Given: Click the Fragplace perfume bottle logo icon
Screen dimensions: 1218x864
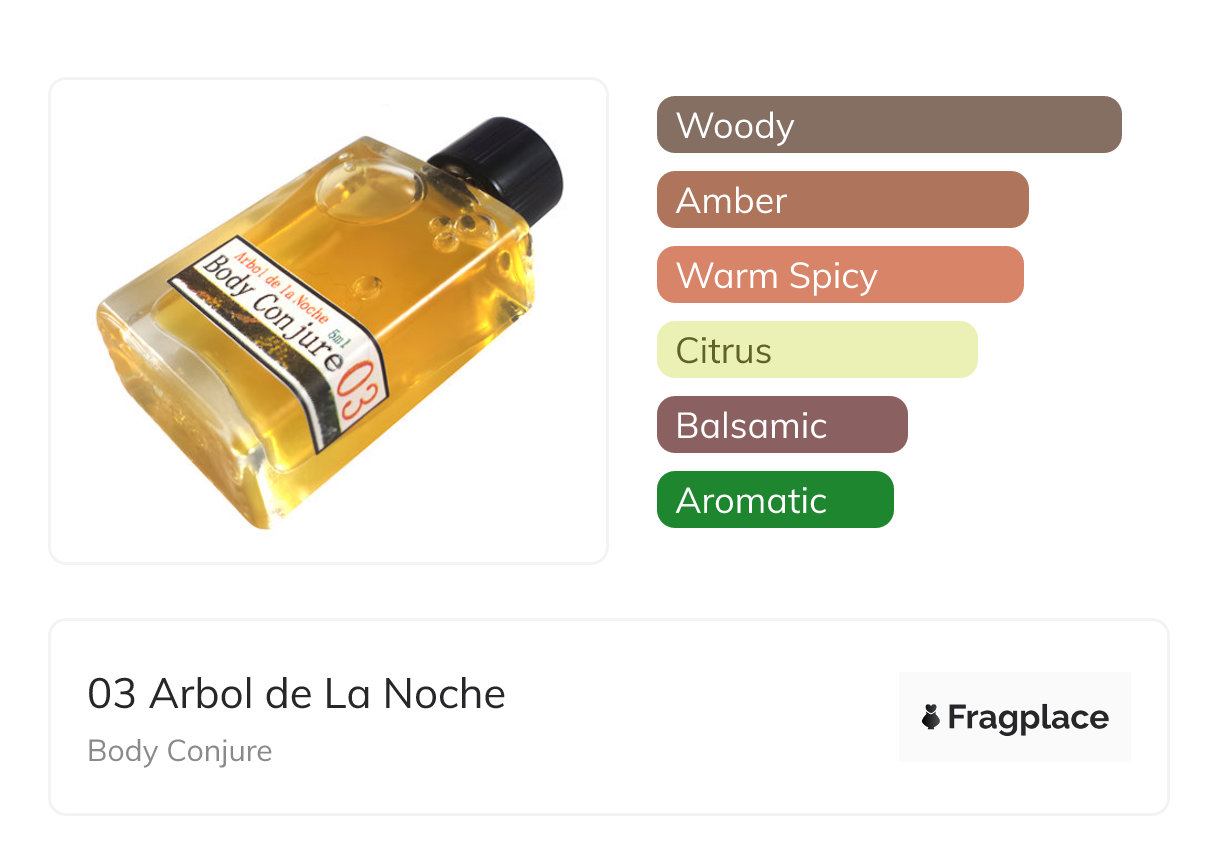Looking at the screenshot, I should click(931, 717).
